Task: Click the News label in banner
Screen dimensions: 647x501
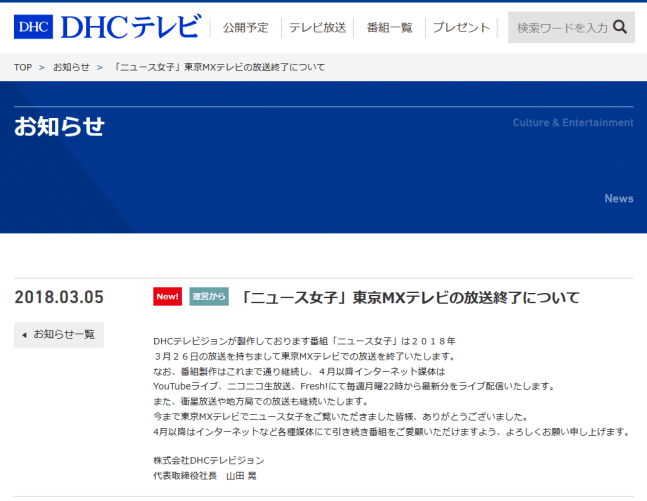Action: coord(619,199)
